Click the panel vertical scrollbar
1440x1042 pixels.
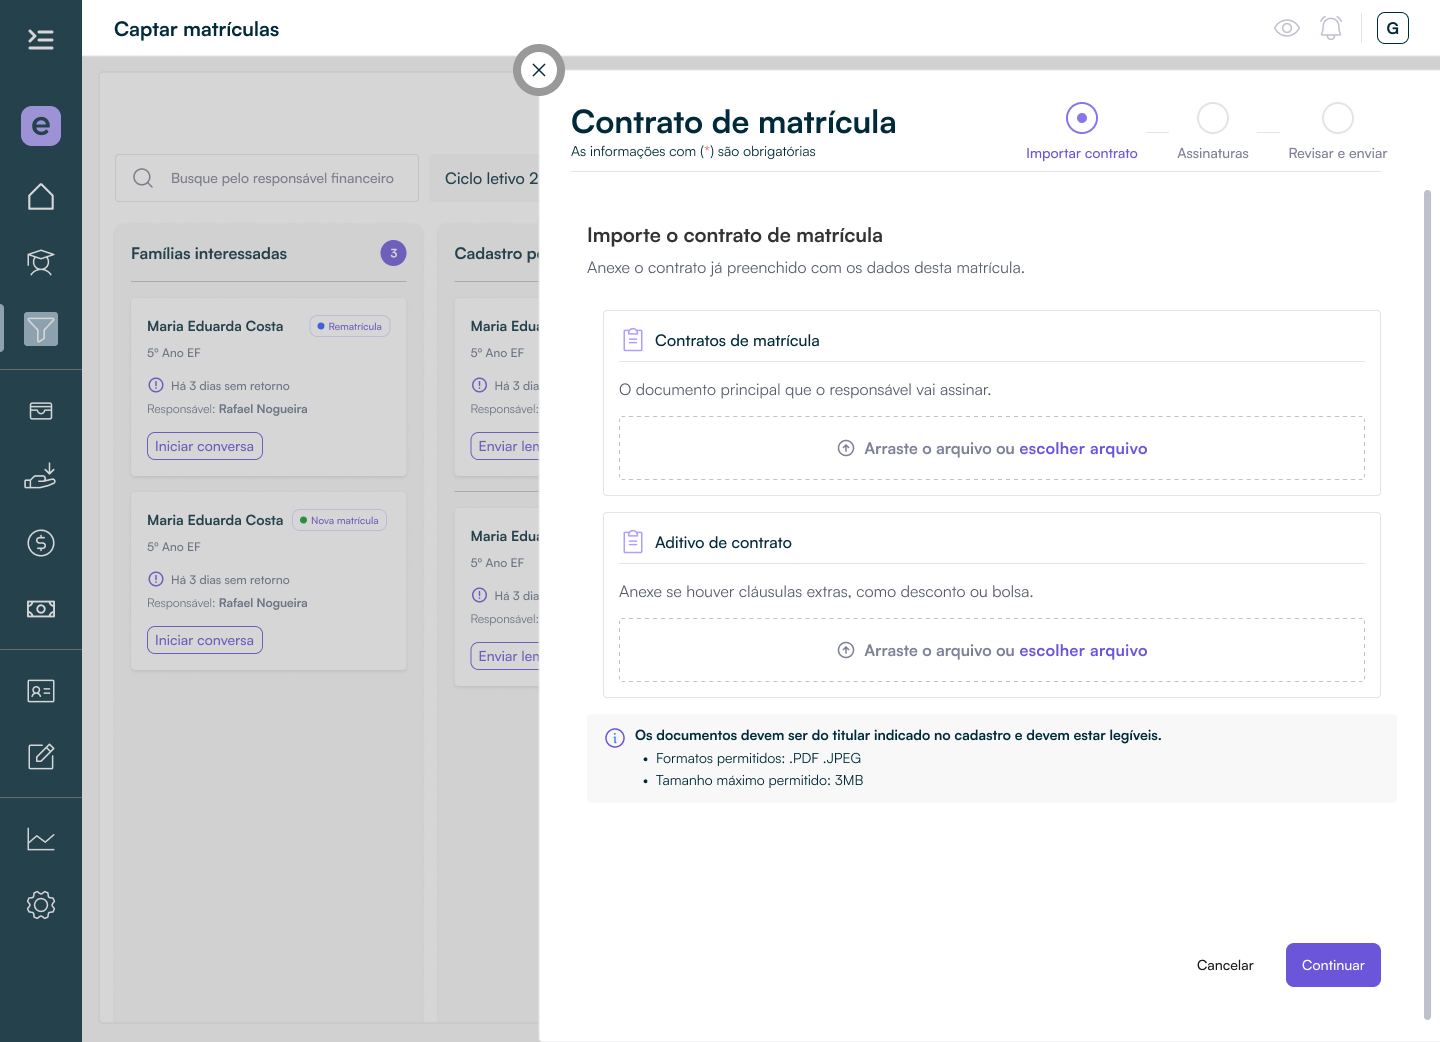[1427, 604]
